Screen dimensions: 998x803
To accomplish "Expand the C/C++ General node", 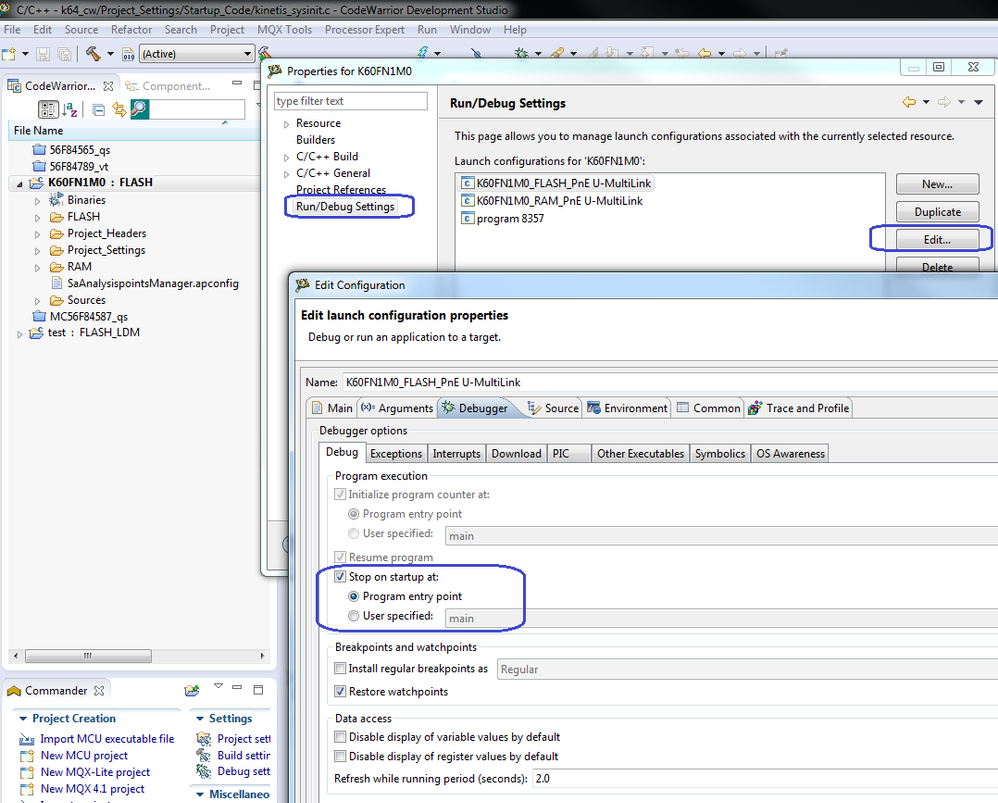I will (x=286, y=174).
